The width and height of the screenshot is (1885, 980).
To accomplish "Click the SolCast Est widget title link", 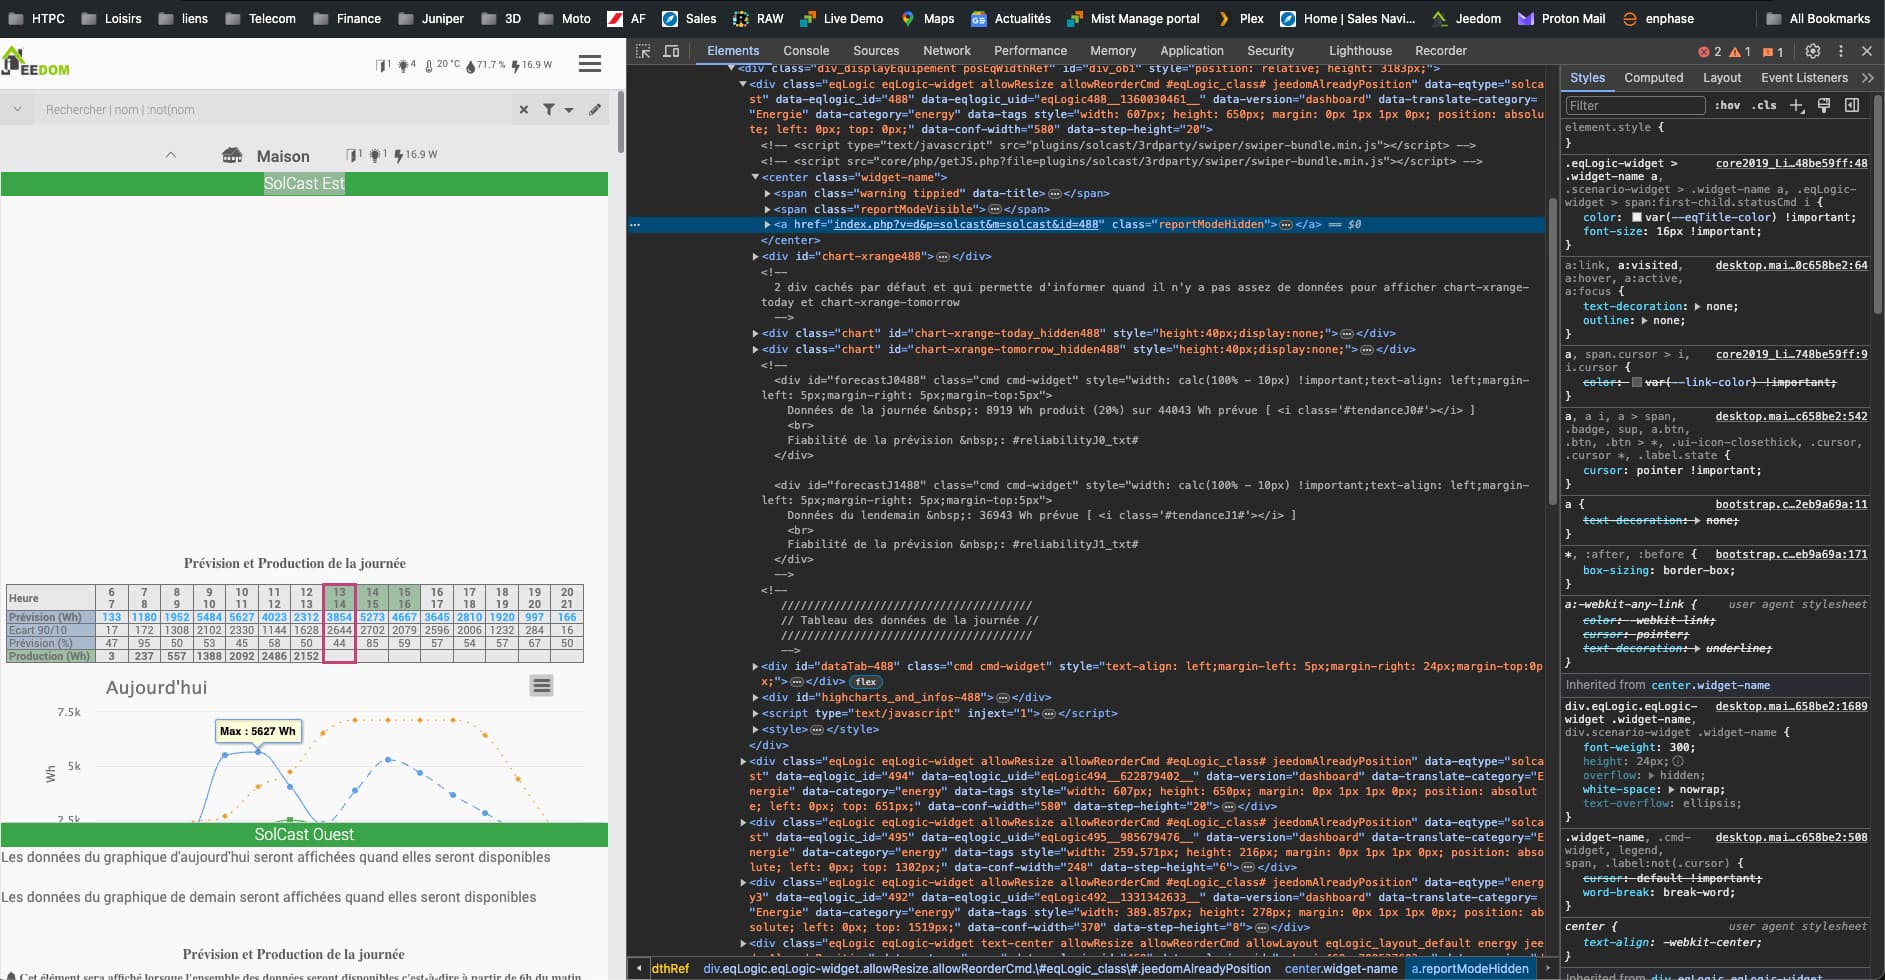I will coord(304,184).
